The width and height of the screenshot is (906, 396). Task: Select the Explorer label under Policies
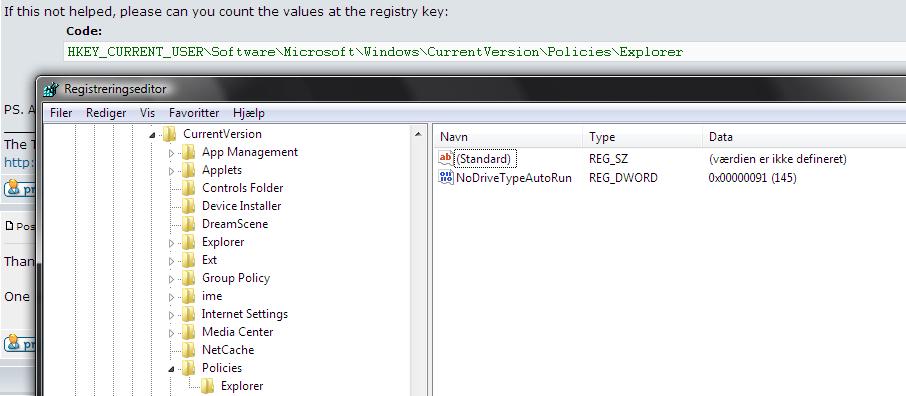click(242, 386)
